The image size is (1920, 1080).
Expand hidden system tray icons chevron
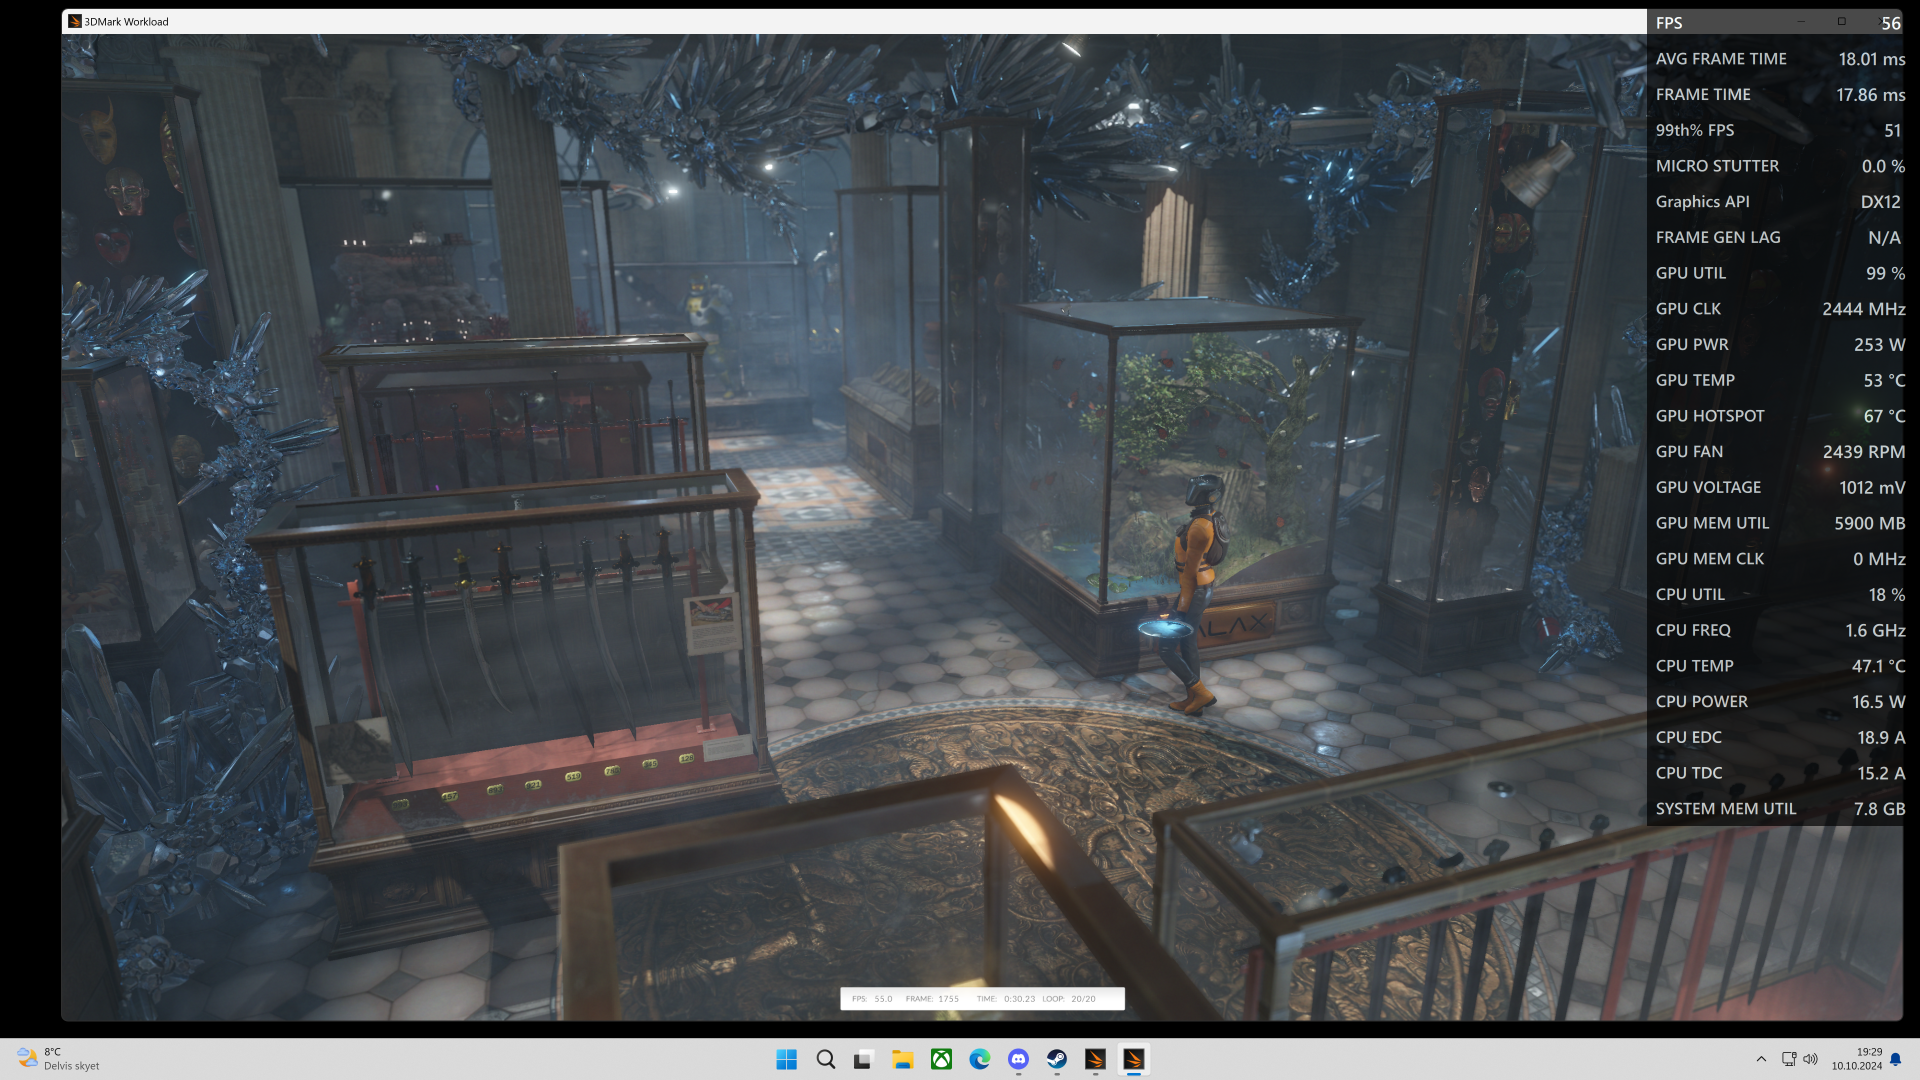coord(1761,1059)
